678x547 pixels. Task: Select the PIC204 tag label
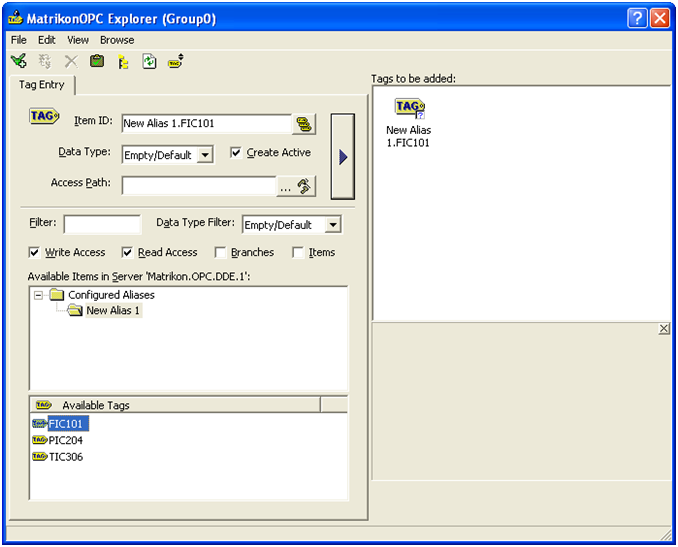click(66, 440)
